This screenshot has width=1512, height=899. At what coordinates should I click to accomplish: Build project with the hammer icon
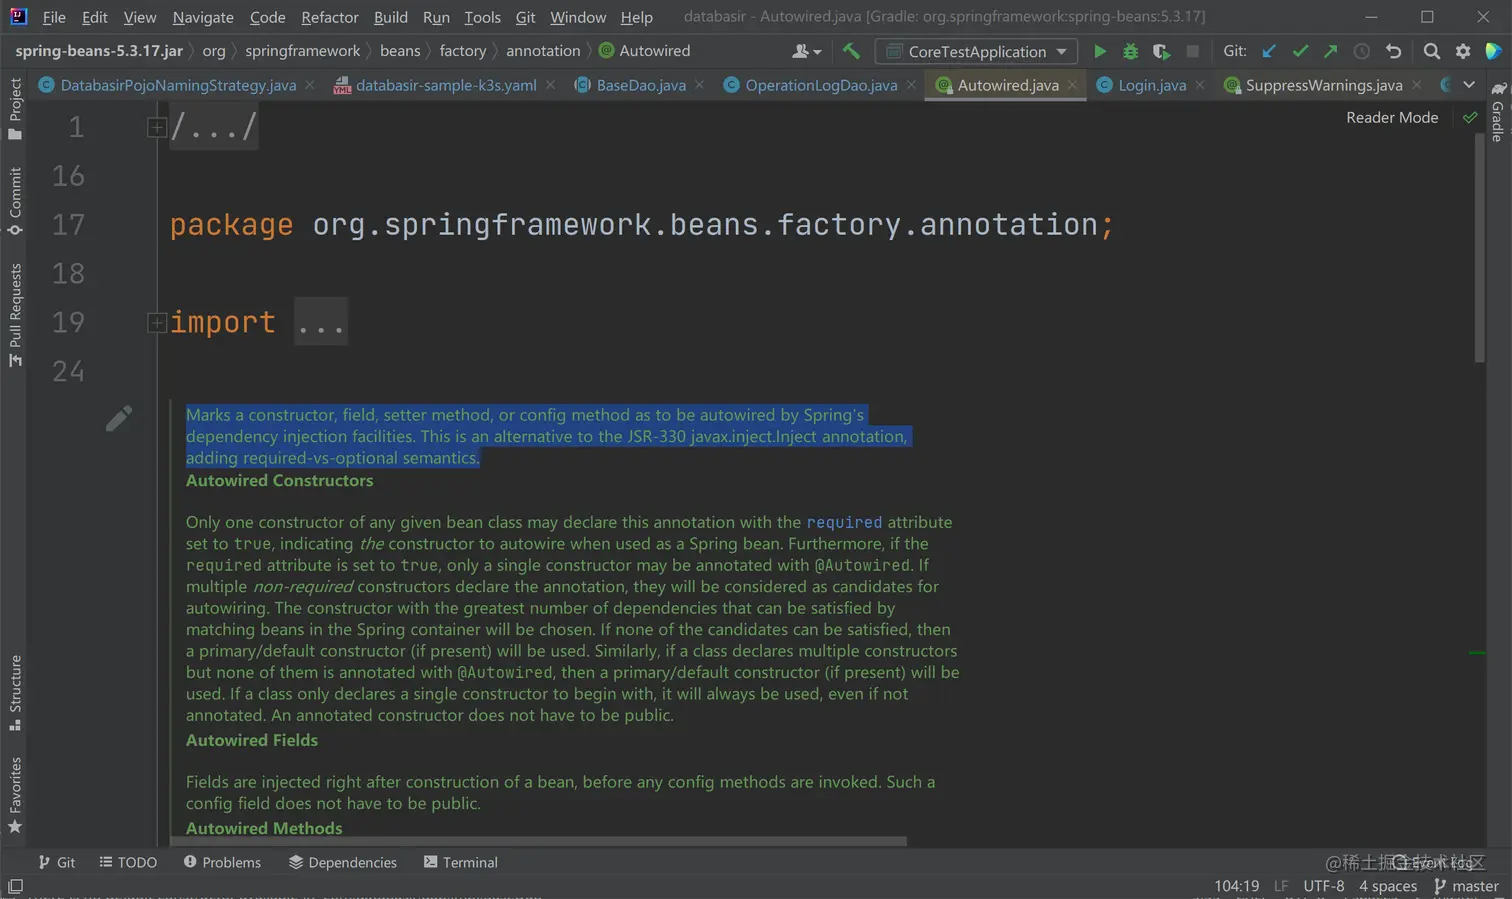[851, 51]
